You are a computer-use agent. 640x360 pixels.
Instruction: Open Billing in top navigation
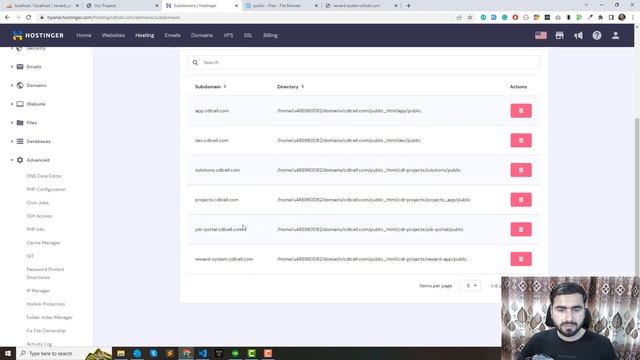270,36
